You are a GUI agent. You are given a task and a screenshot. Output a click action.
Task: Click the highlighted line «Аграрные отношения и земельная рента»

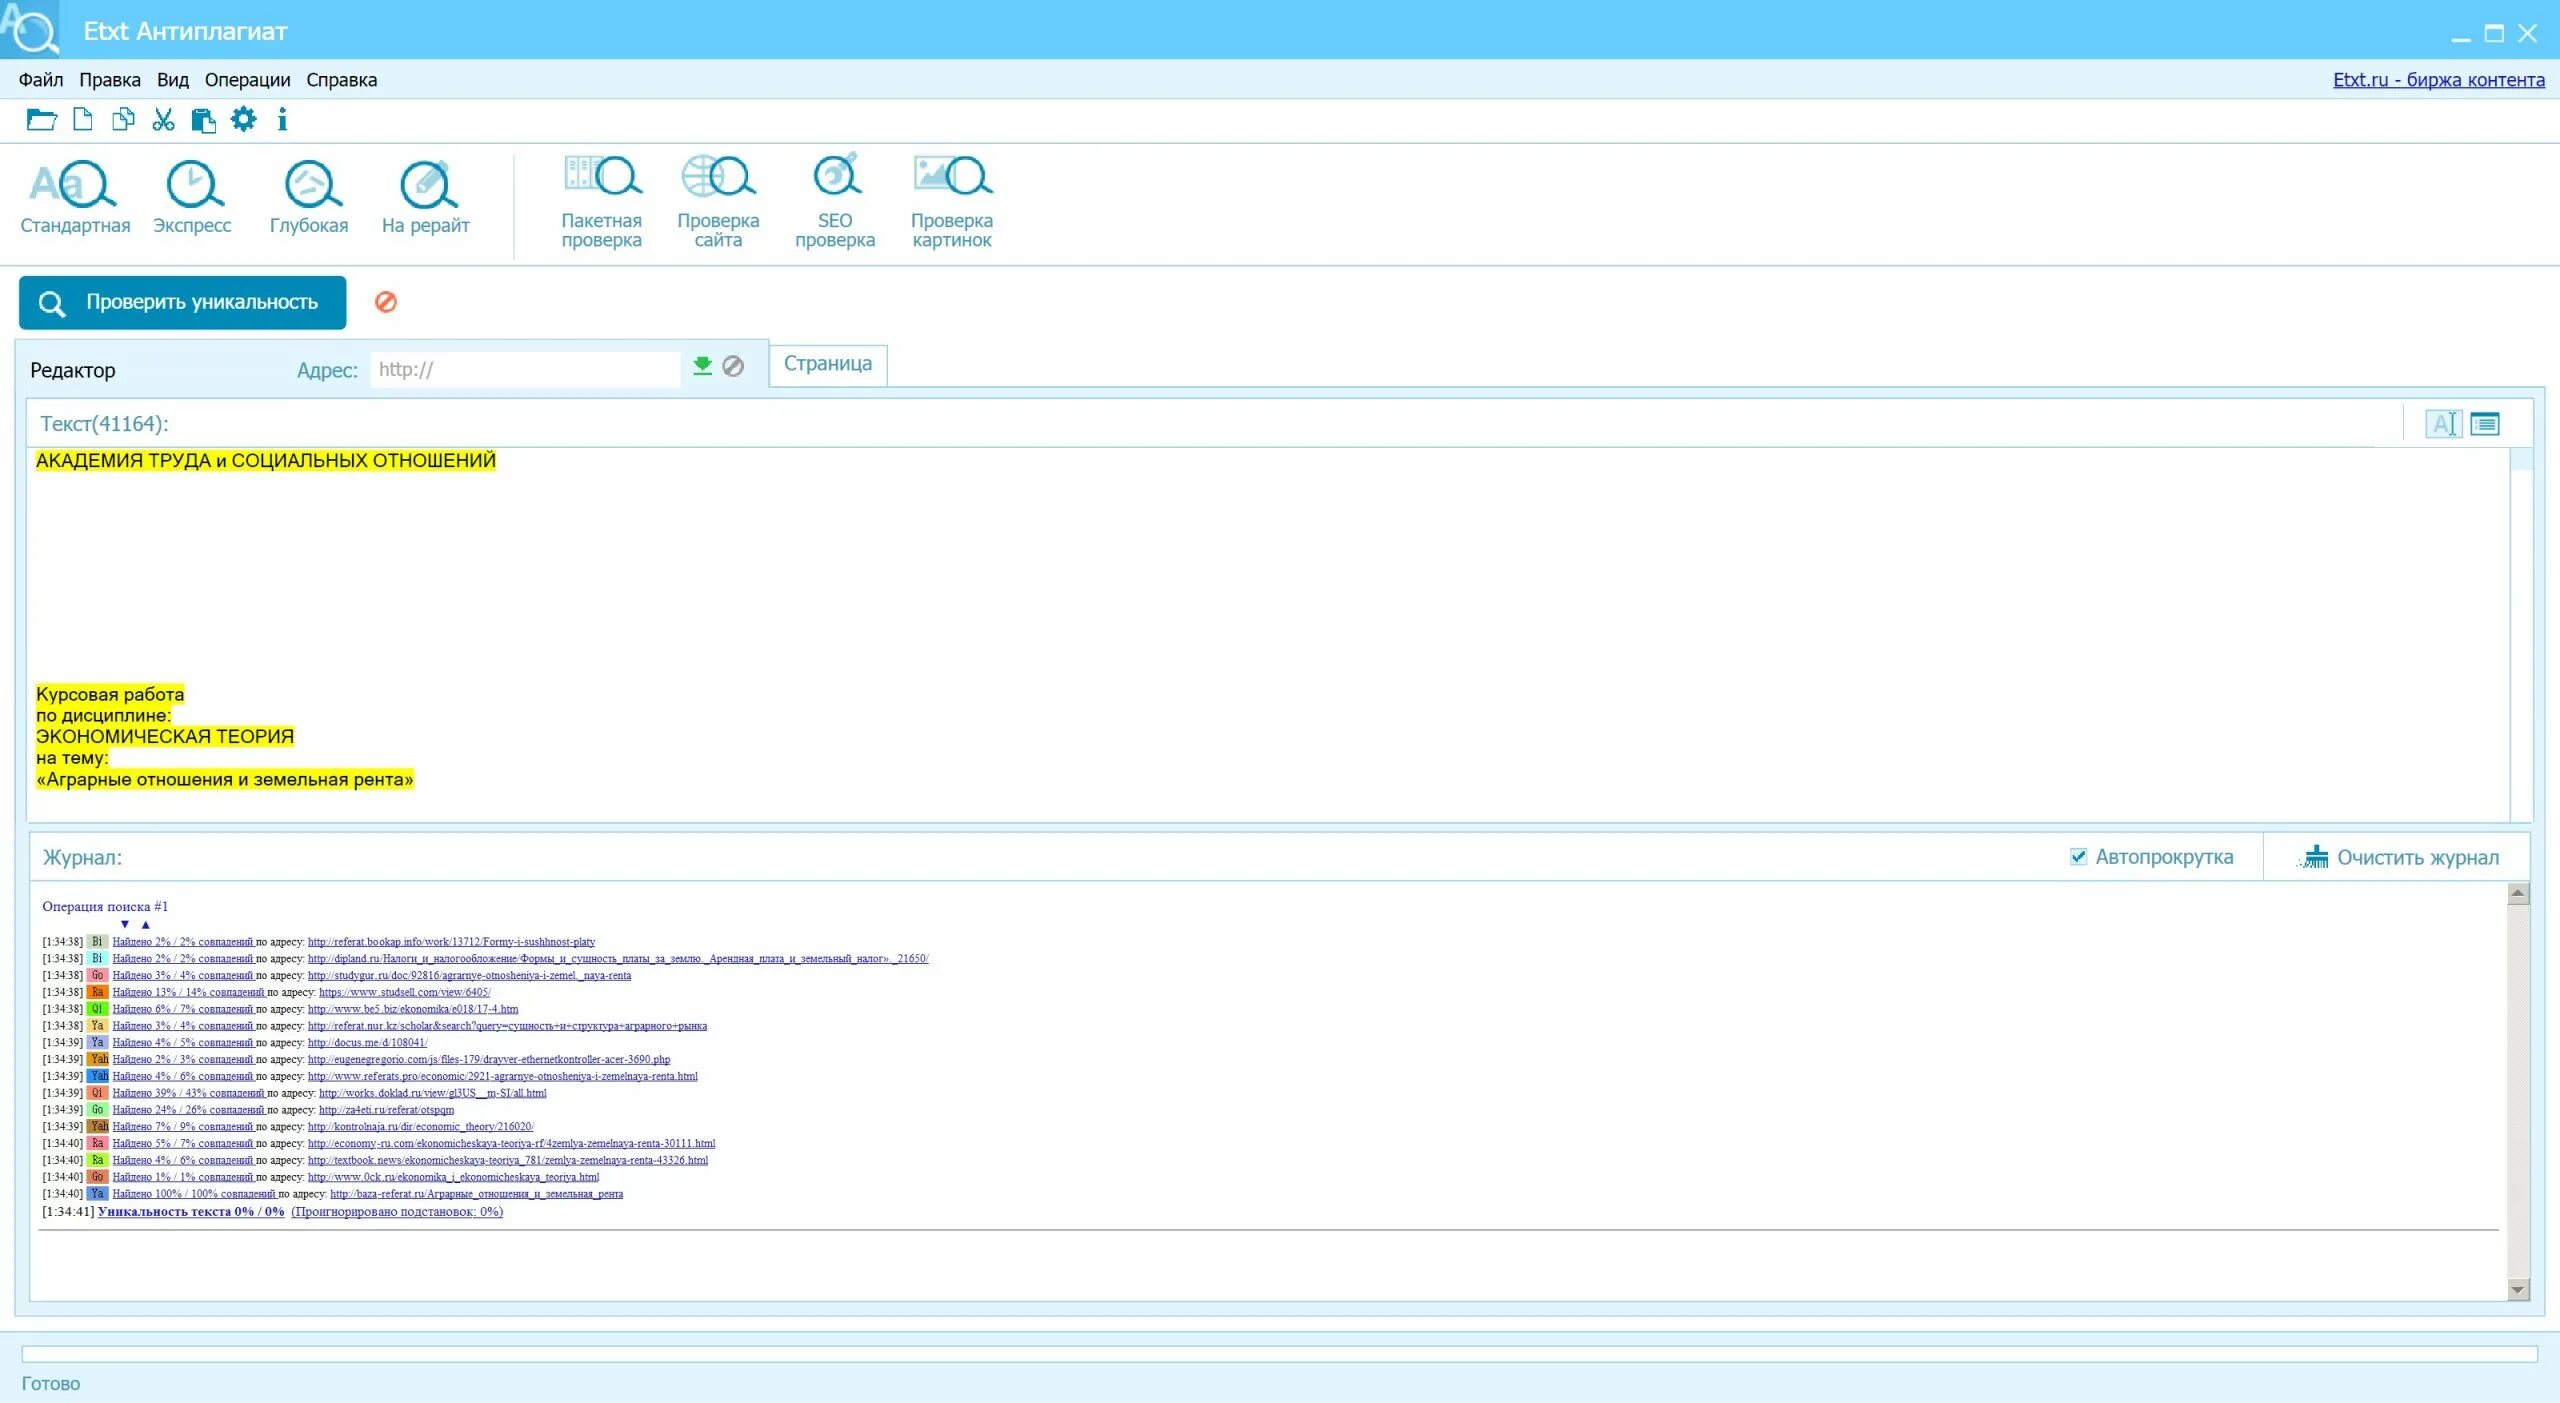coord(225,780)
